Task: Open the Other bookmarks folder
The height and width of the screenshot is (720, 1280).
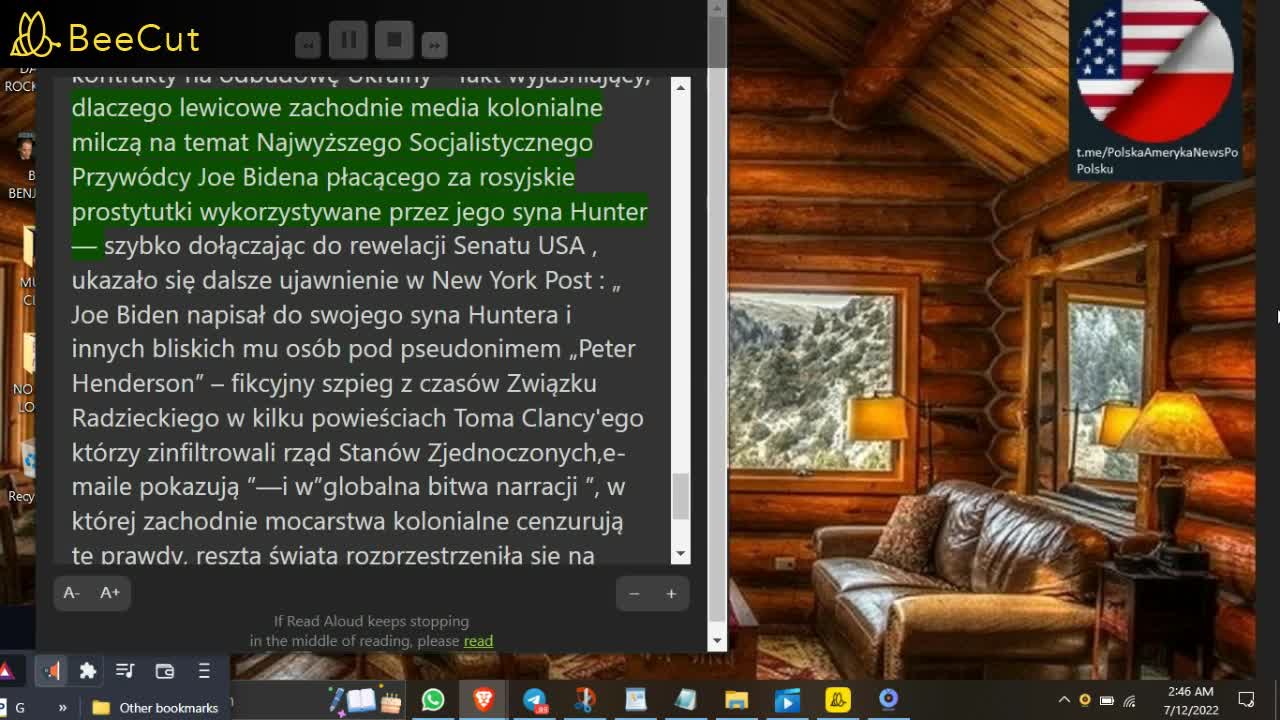Action: [x=155, y=707]
